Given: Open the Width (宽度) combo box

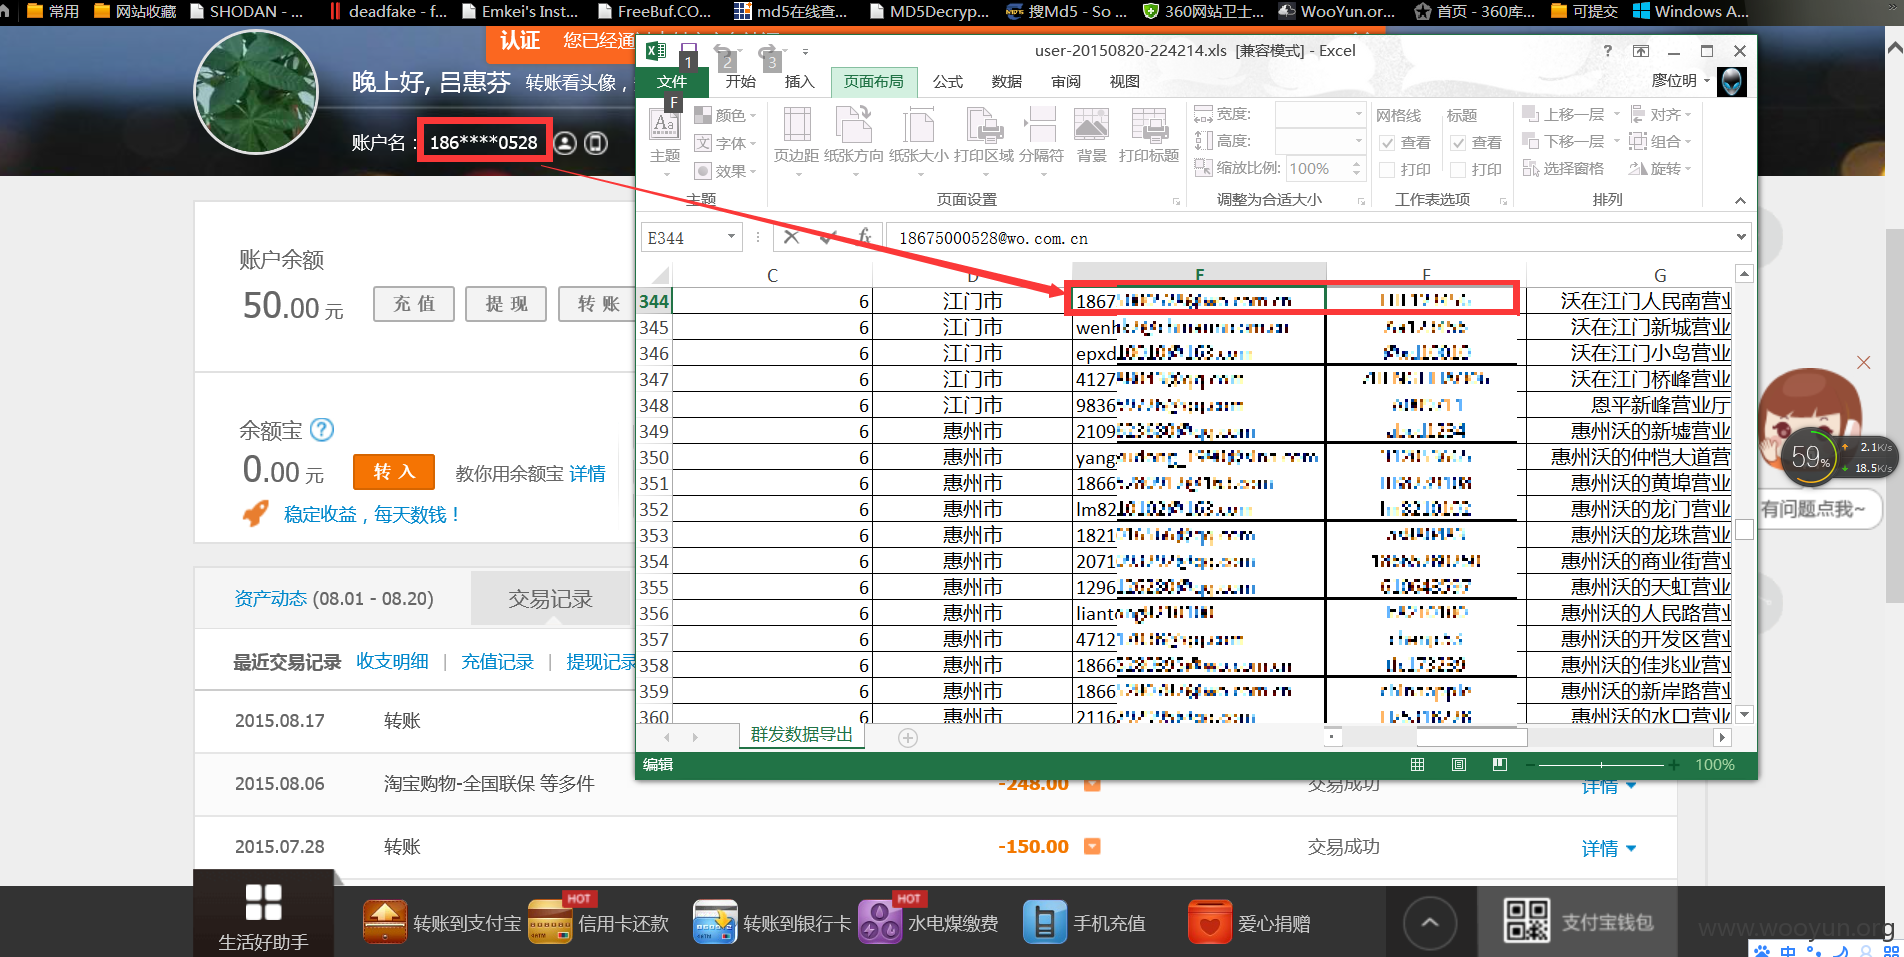Looking at the screenshot, I should pos(1320,114).
